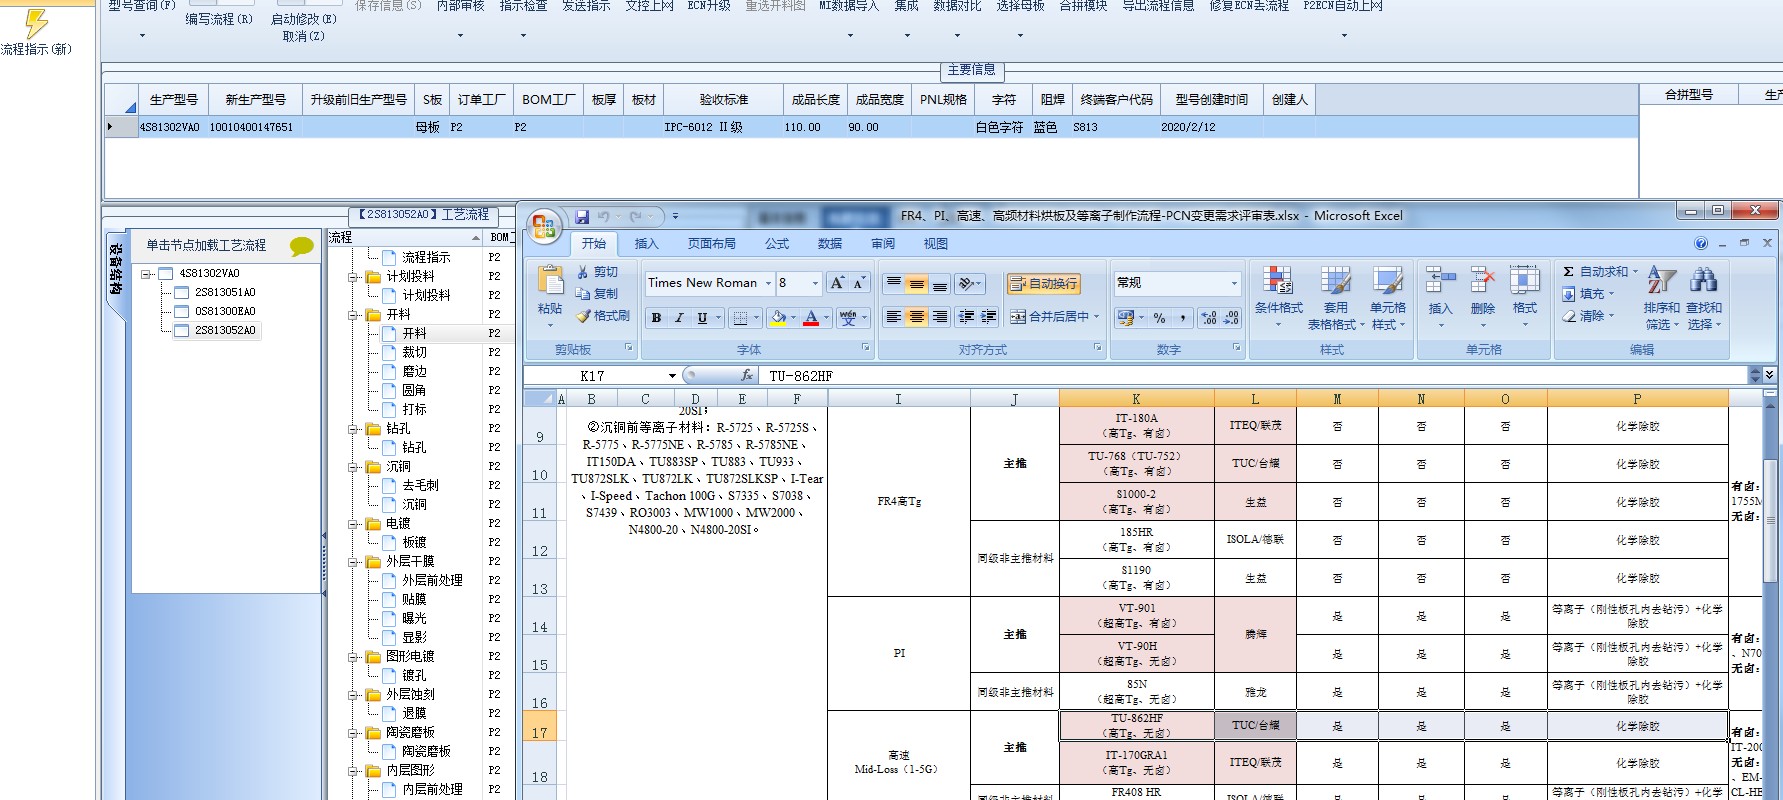
Task: Increase decimal places
Action: 1209,318
